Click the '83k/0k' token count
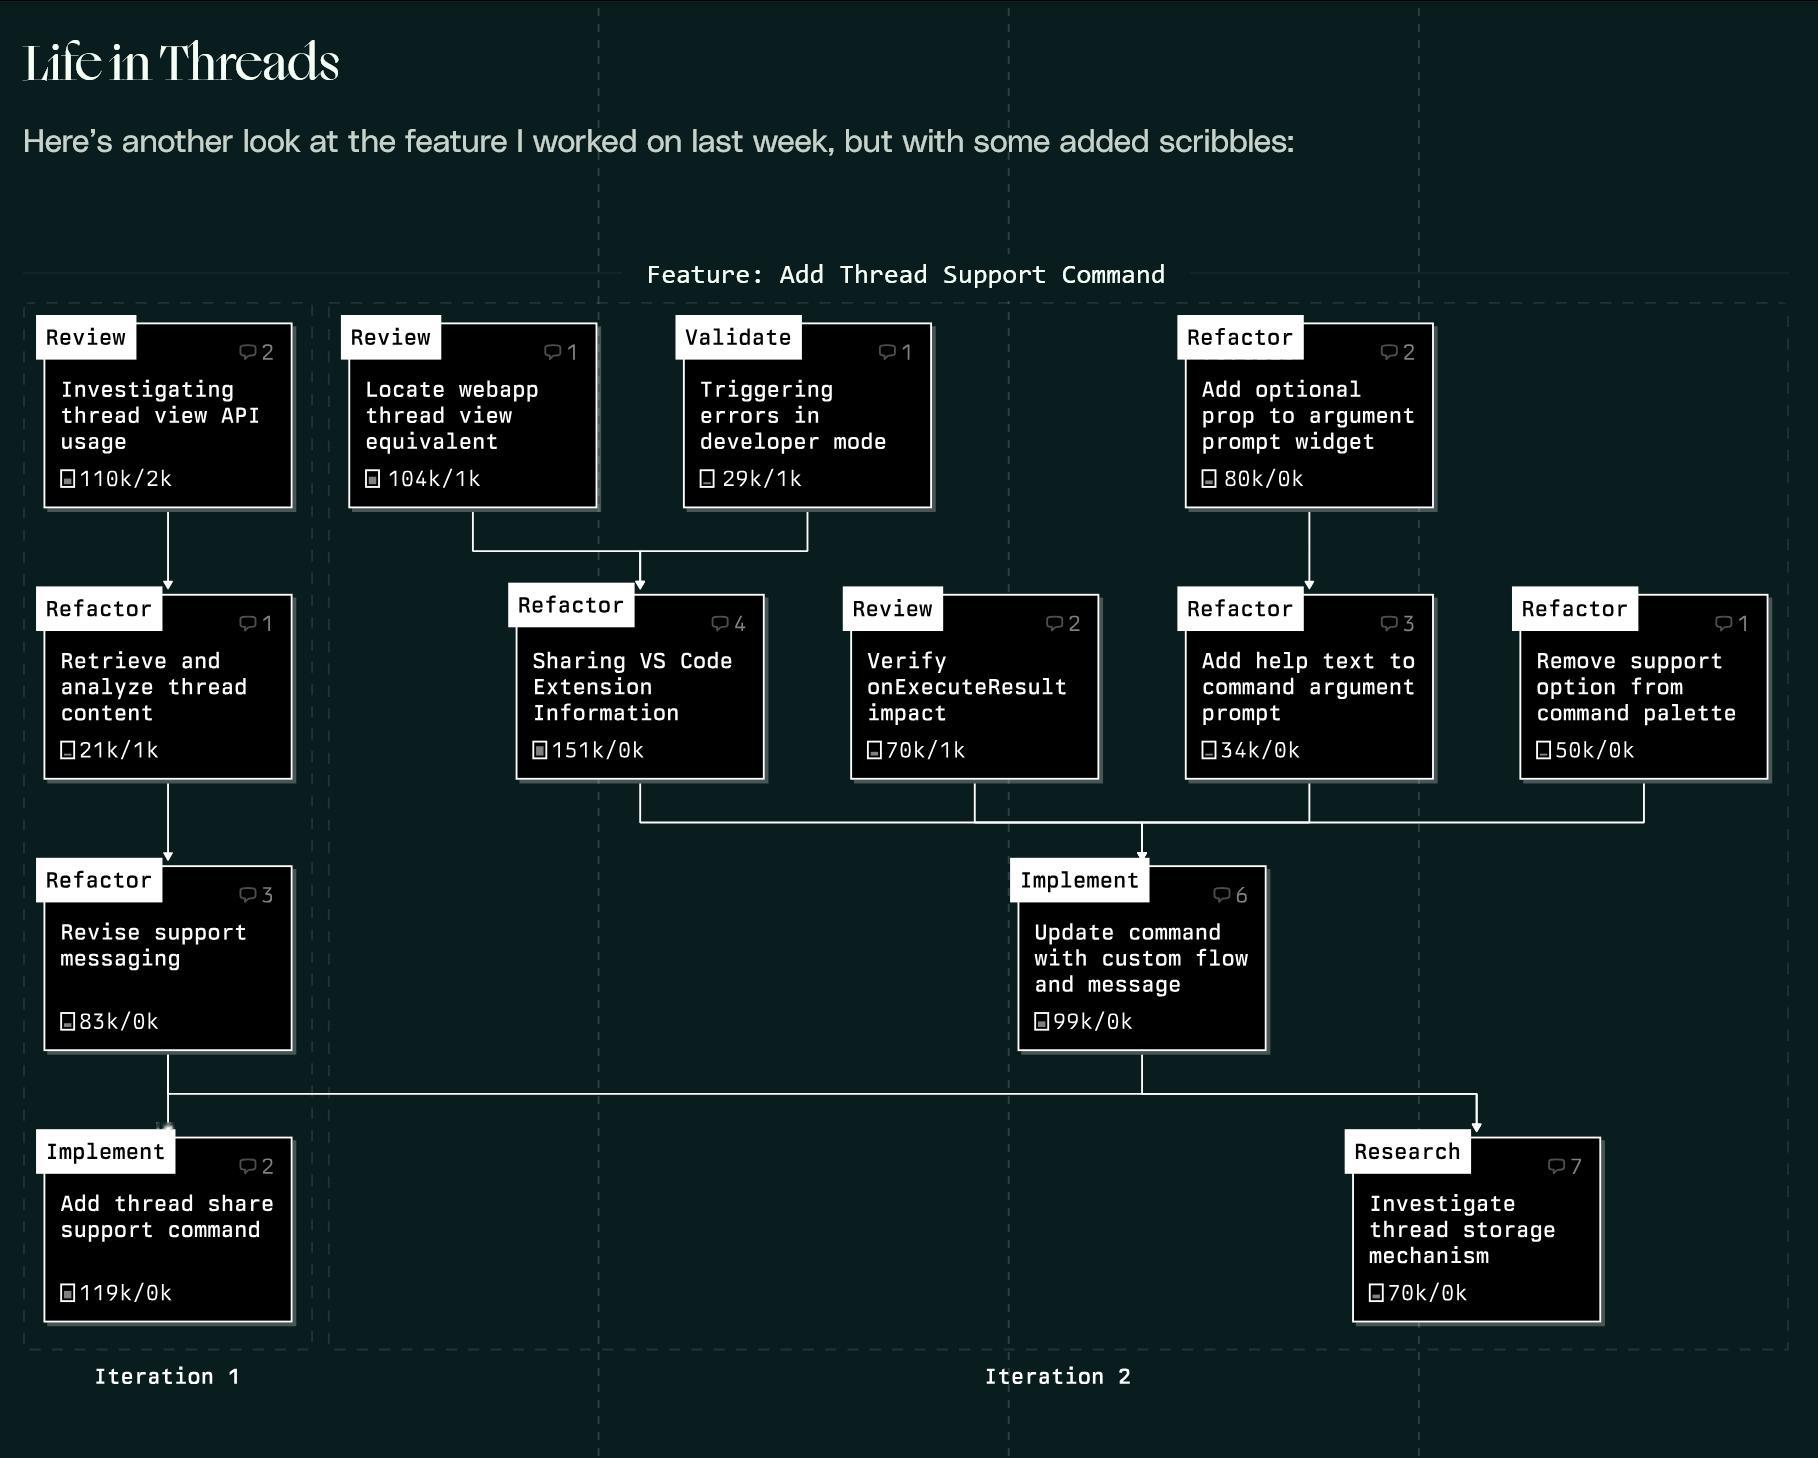This screenshot has width=1818, height=1458. coord(118,1022)
